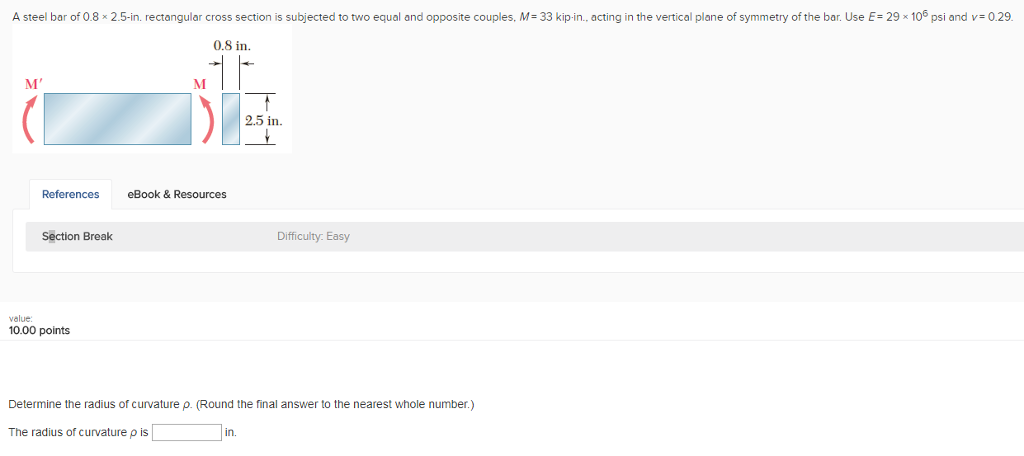Click 'The radius of curvature ρ is' label
Viewport: 1024px width, 456px height.
[78, 432]
